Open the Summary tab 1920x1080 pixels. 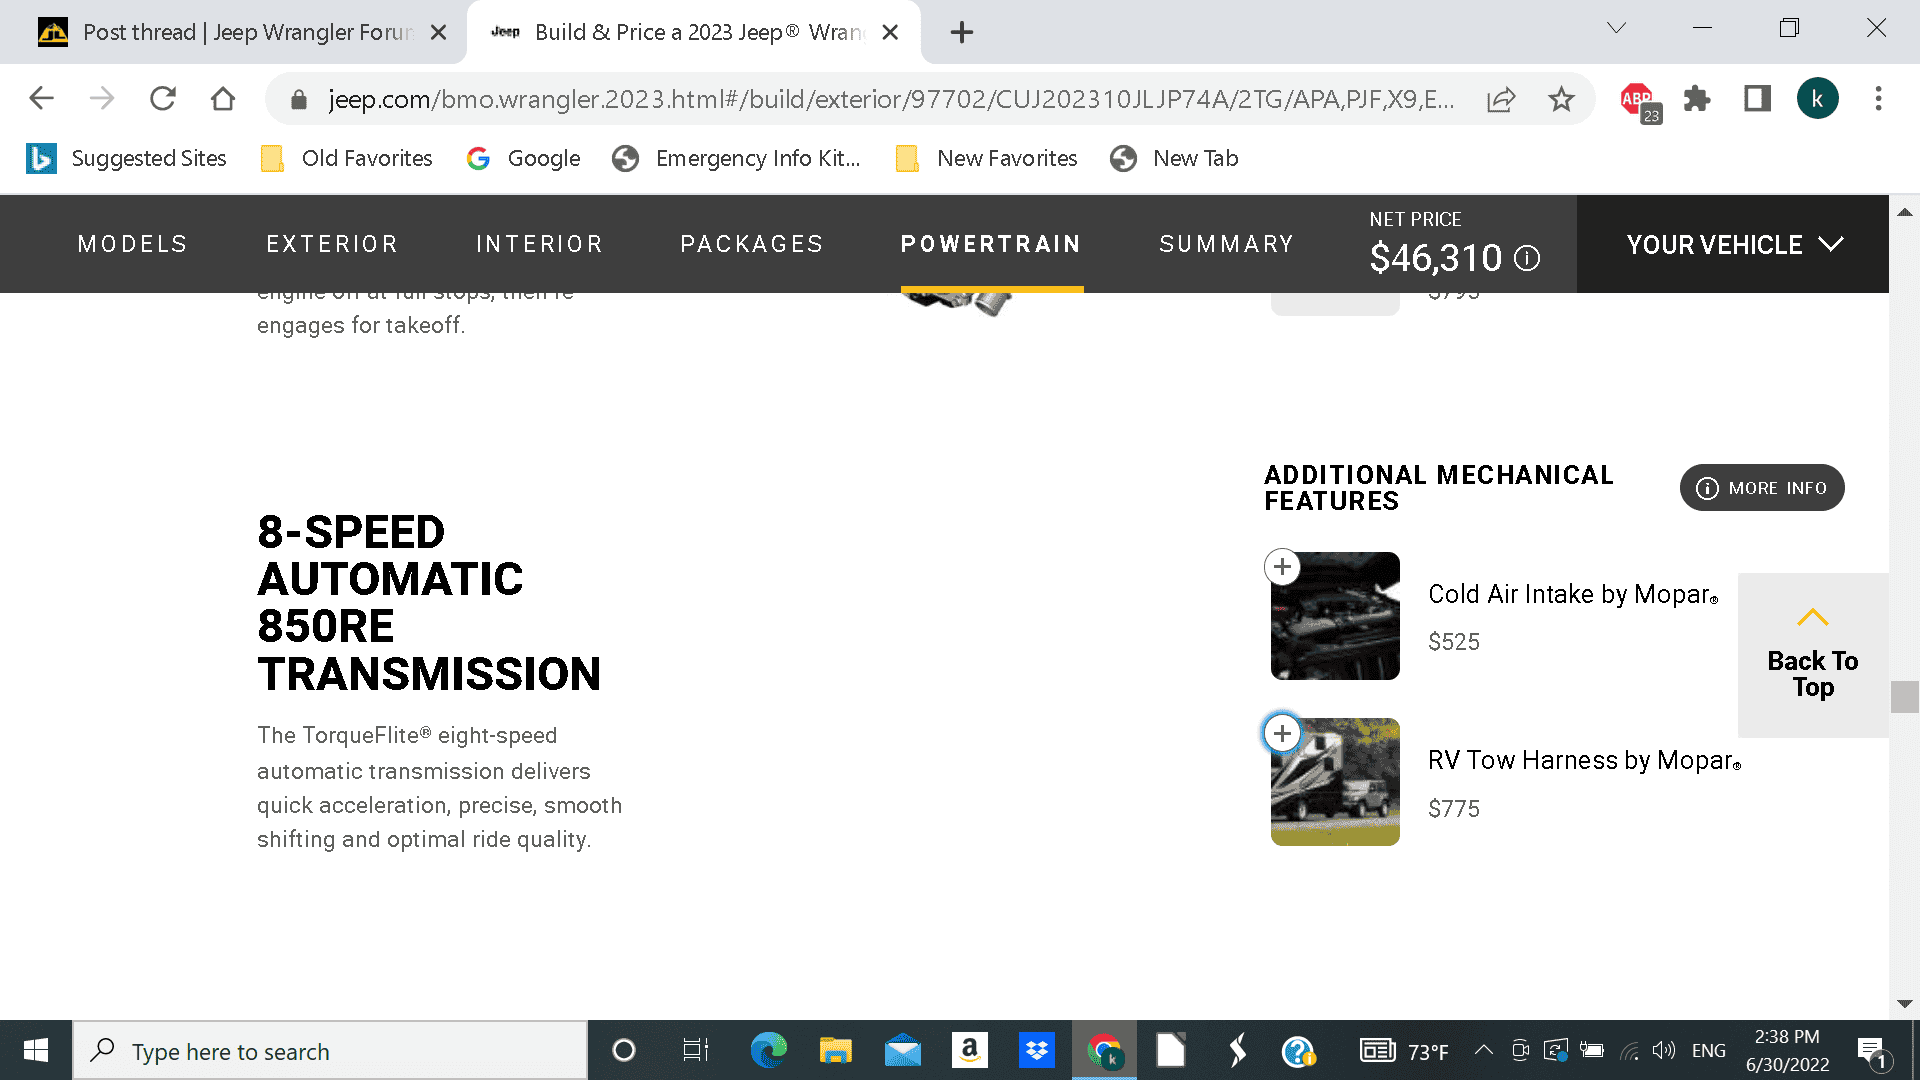(1226, 244)
